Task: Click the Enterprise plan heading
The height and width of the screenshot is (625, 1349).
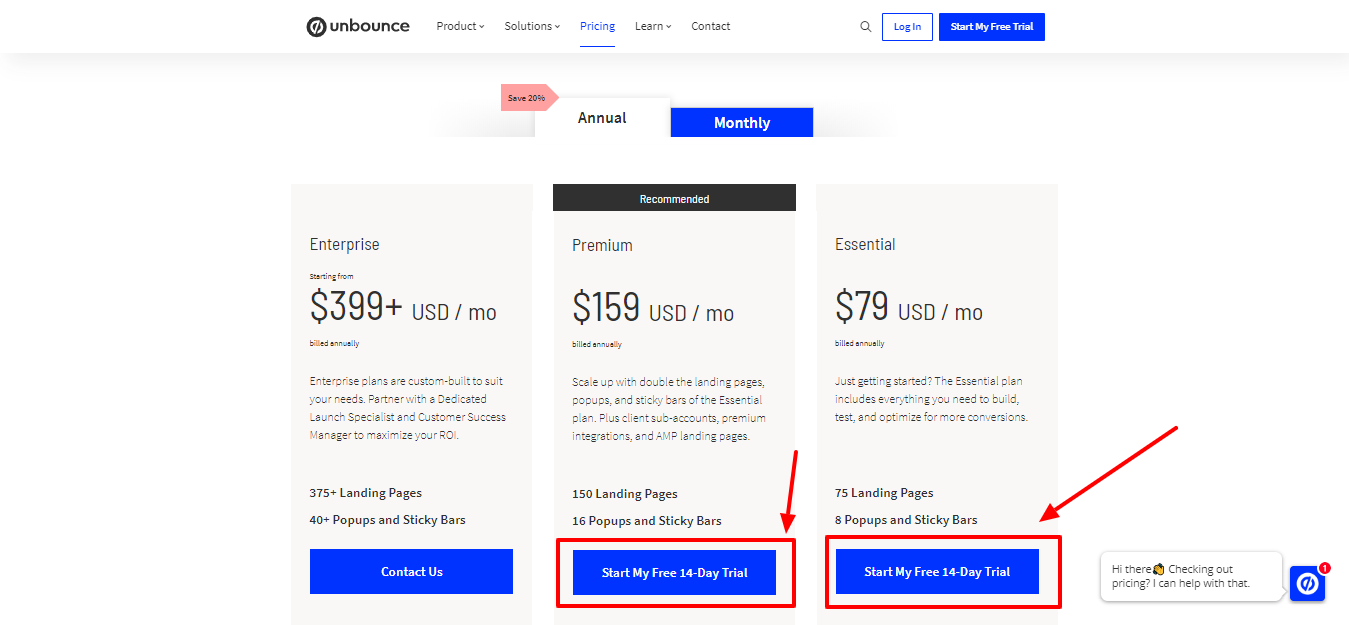Action: 345,244
